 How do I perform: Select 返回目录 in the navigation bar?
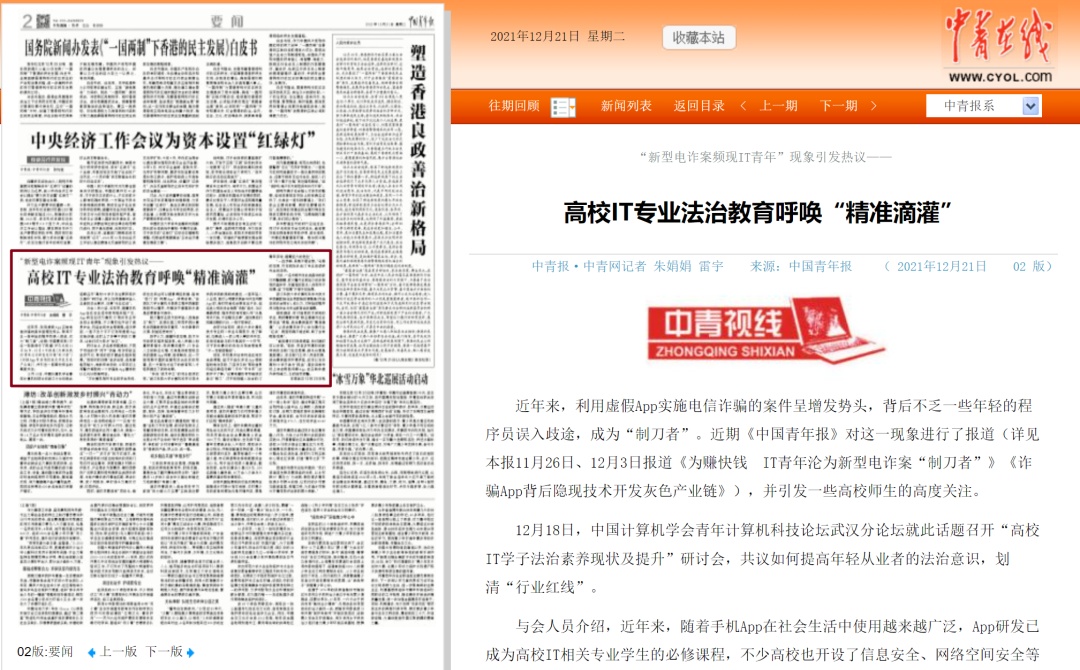[699, 106]
